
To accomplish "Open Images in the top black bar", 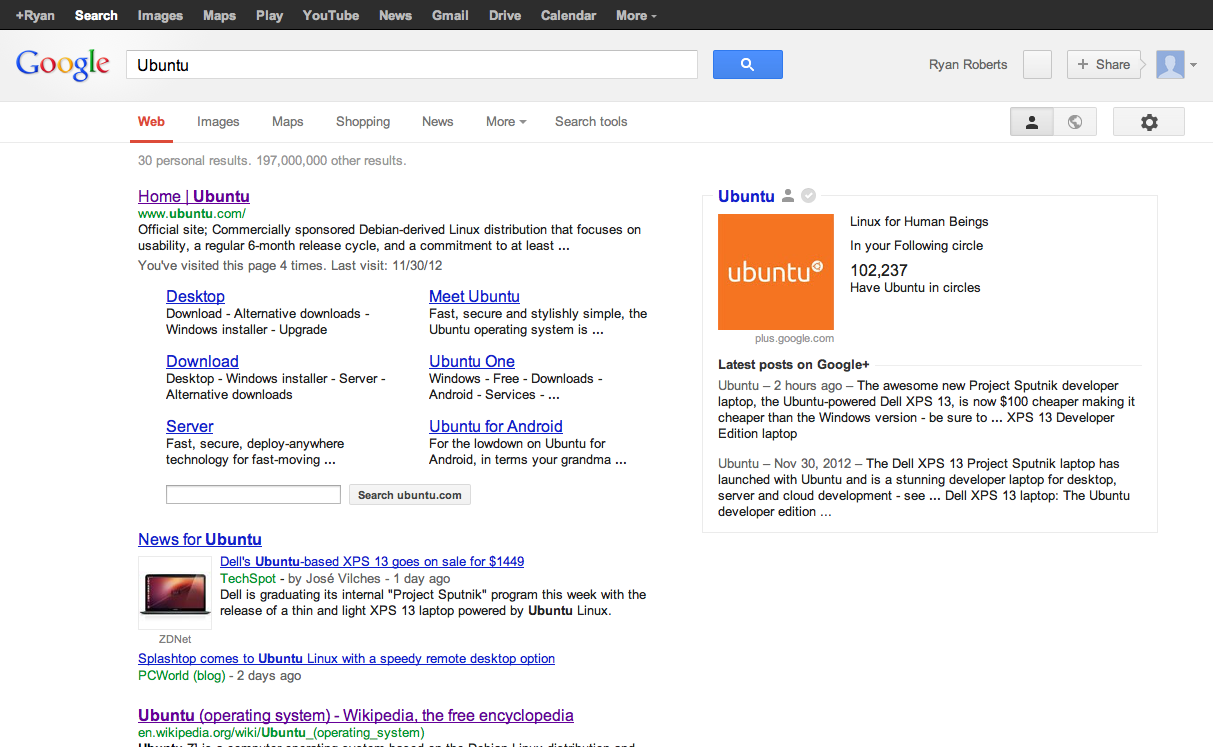I will (160, 15).
